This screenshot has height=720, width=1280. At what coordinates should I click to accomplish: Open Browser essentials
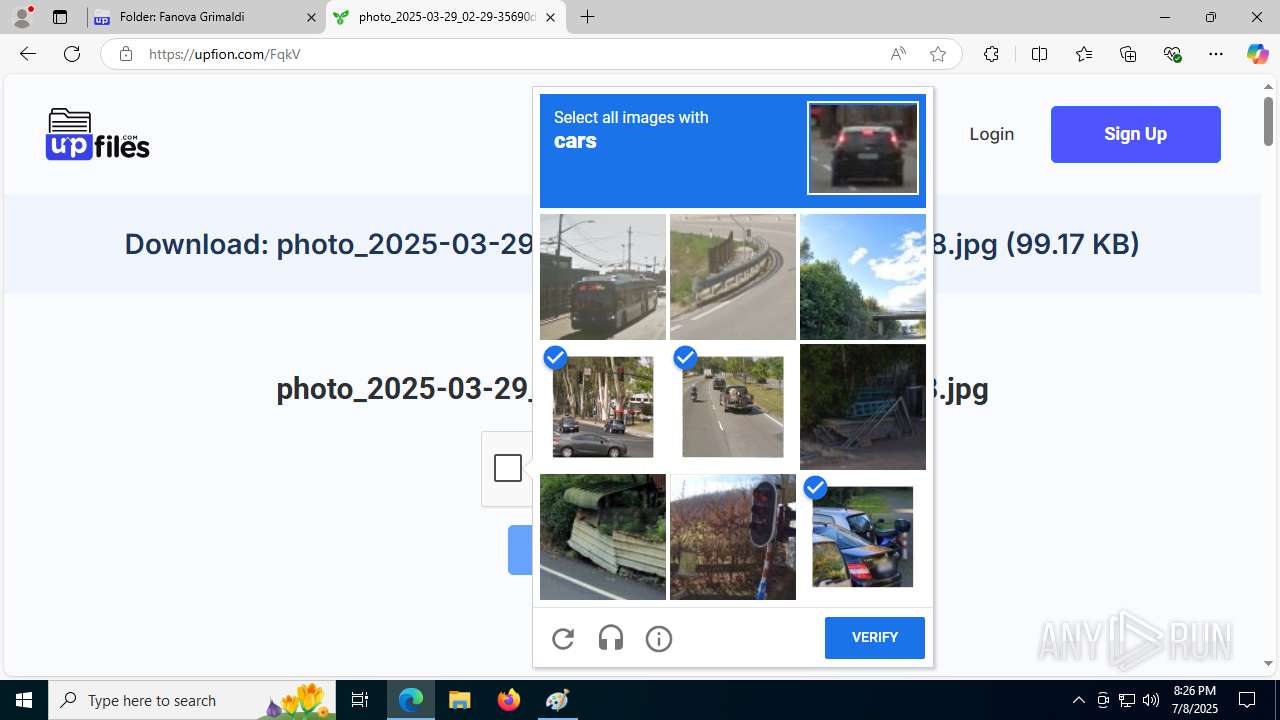pos(1173,54)
